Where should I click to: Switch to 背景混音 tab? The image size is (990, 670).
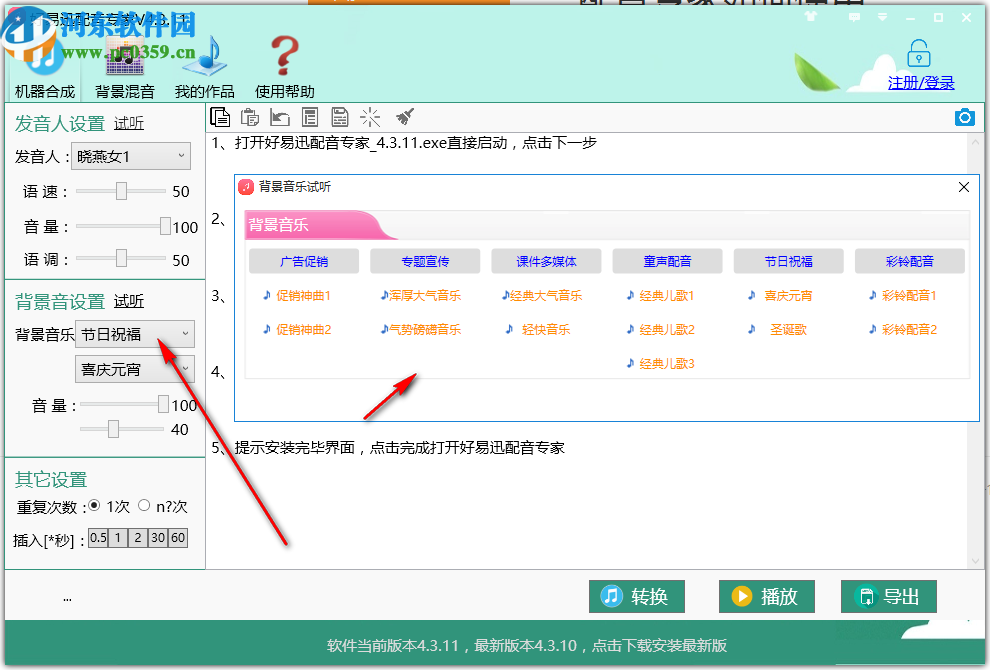[125, 68]
